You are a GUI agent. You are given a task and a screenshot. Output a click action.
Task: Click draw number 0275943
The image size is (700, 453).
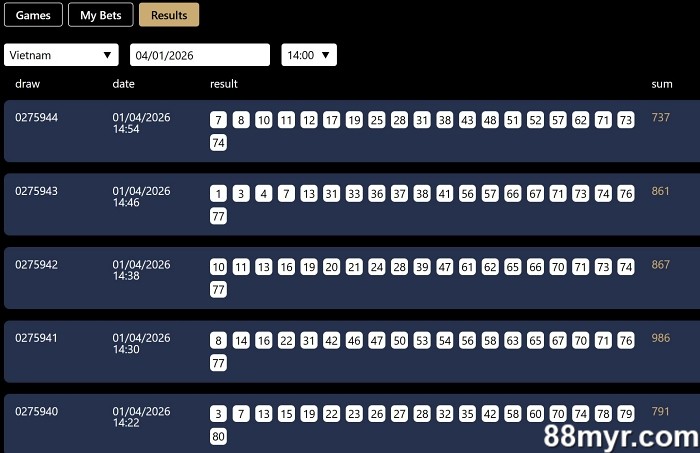(x=36, y=191)
